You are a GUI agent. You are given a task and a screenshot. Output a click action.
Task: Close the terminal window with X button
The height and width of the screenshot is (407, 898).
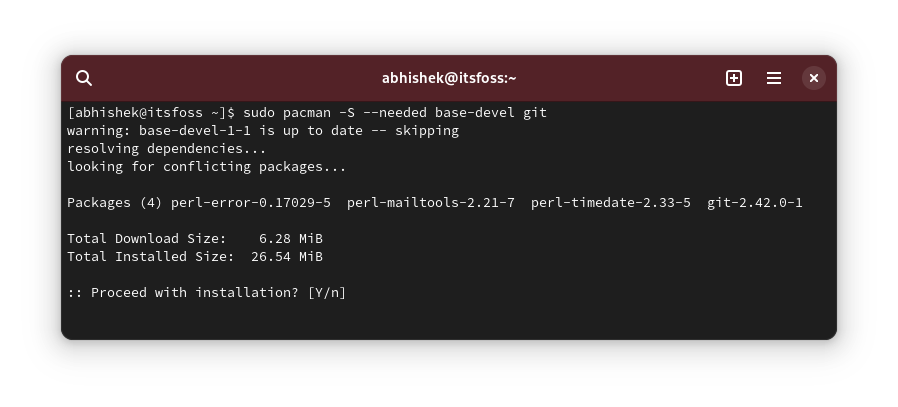pyautogui.click(x=813, y=78)
